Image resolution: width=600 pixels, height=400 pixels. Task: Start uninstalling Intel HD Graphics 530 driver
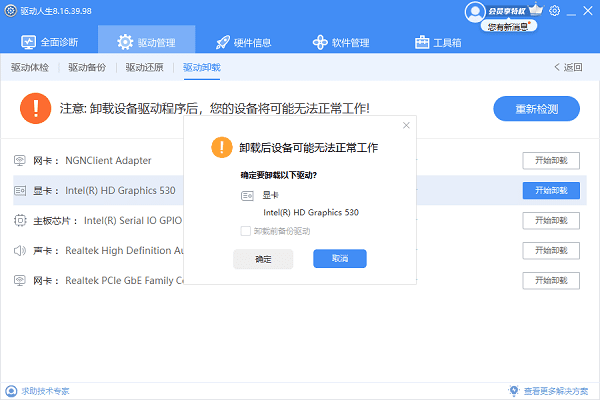tap(551, 190)
